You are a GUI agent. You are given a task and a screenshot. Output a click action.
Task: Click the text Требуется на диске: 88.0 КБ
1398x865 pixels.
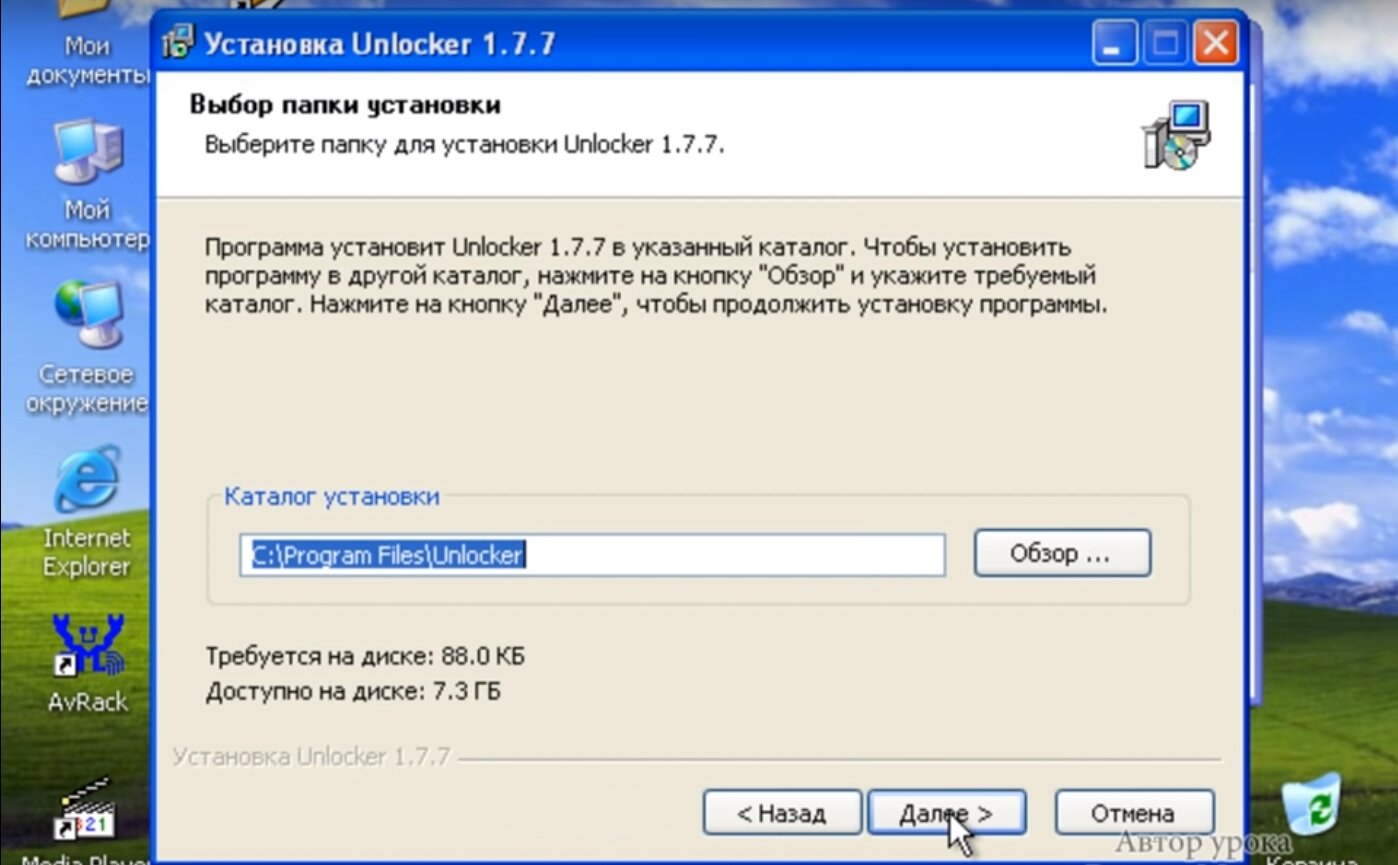coord(365,657)
